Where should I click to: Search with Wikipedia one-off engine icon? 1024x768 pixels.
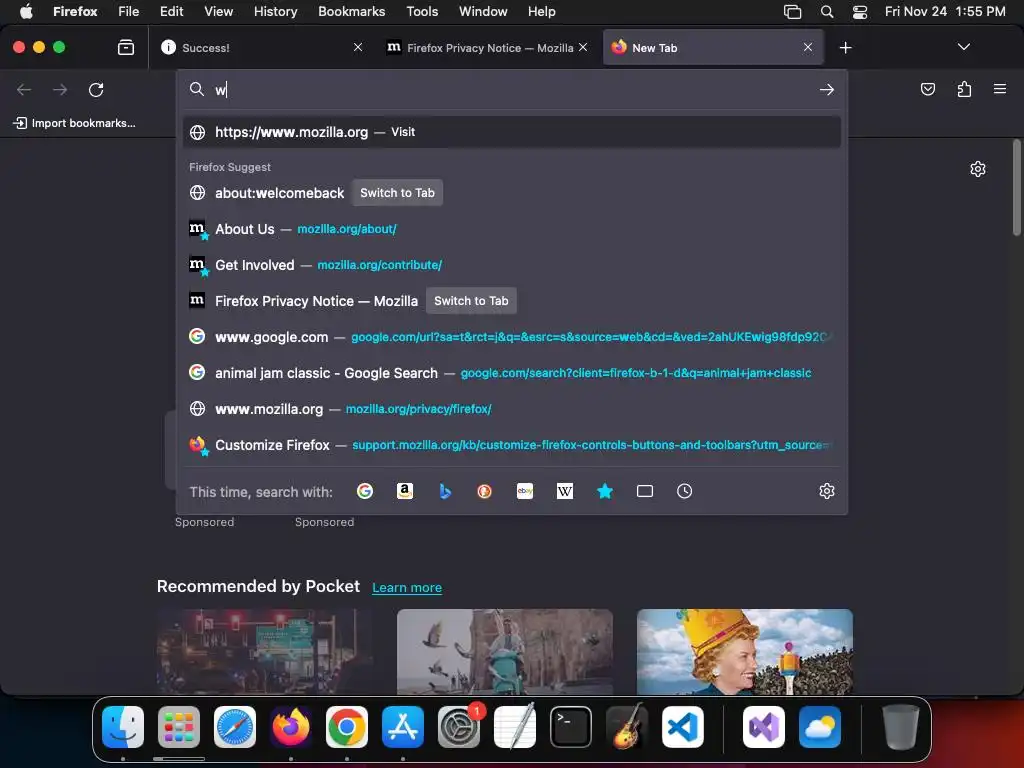[565, 491]
